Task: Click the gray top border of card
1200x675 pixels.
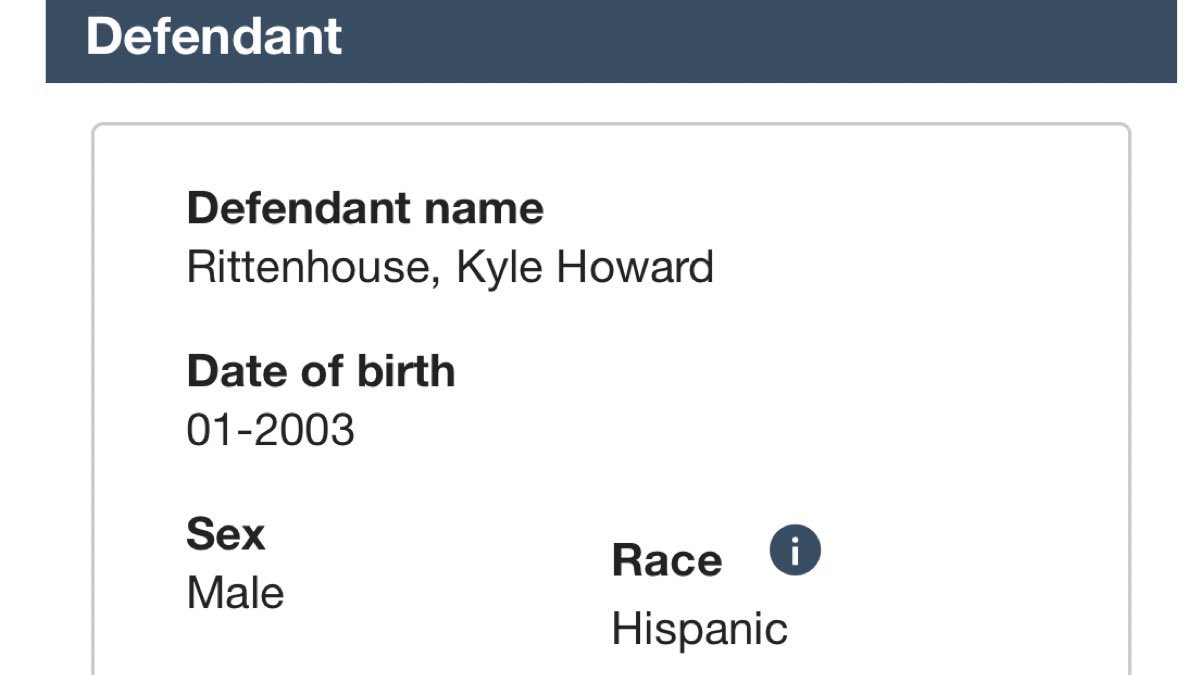Action: pyautogui.click(x=610, y=125)
